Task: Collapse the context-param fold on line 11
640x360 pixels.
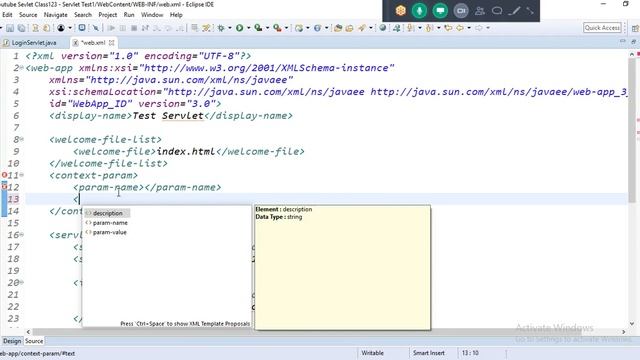Action: (22, 175)
